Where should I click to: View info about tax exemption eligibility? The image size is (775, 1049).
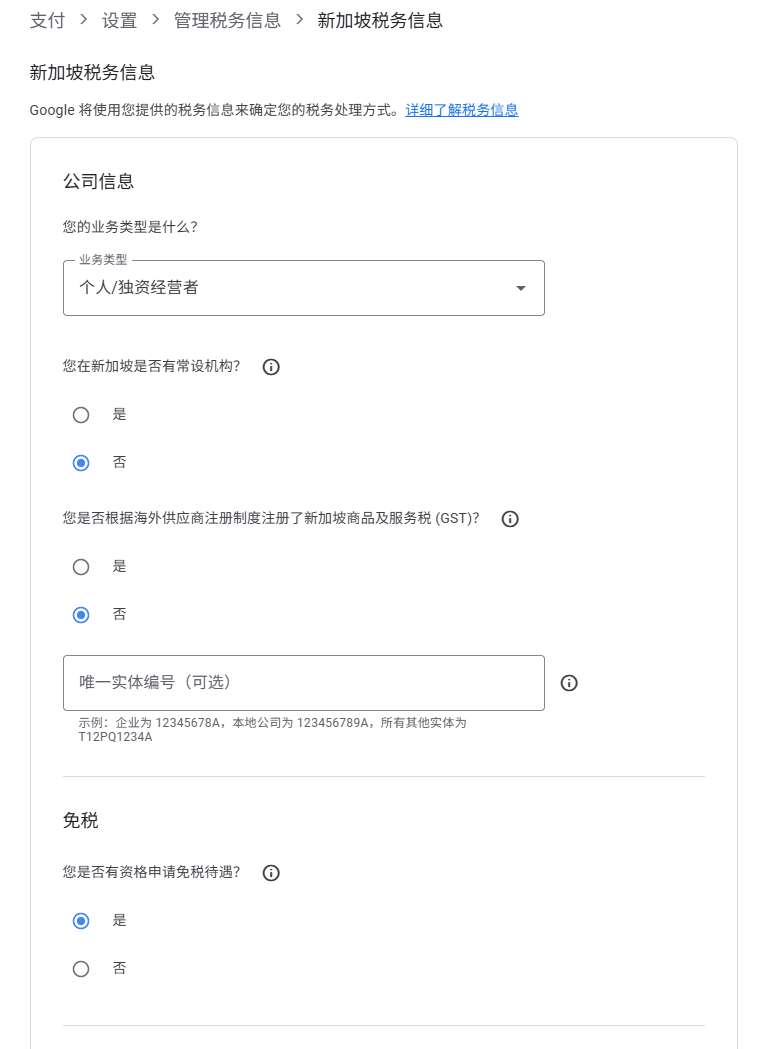click(270, 873)
